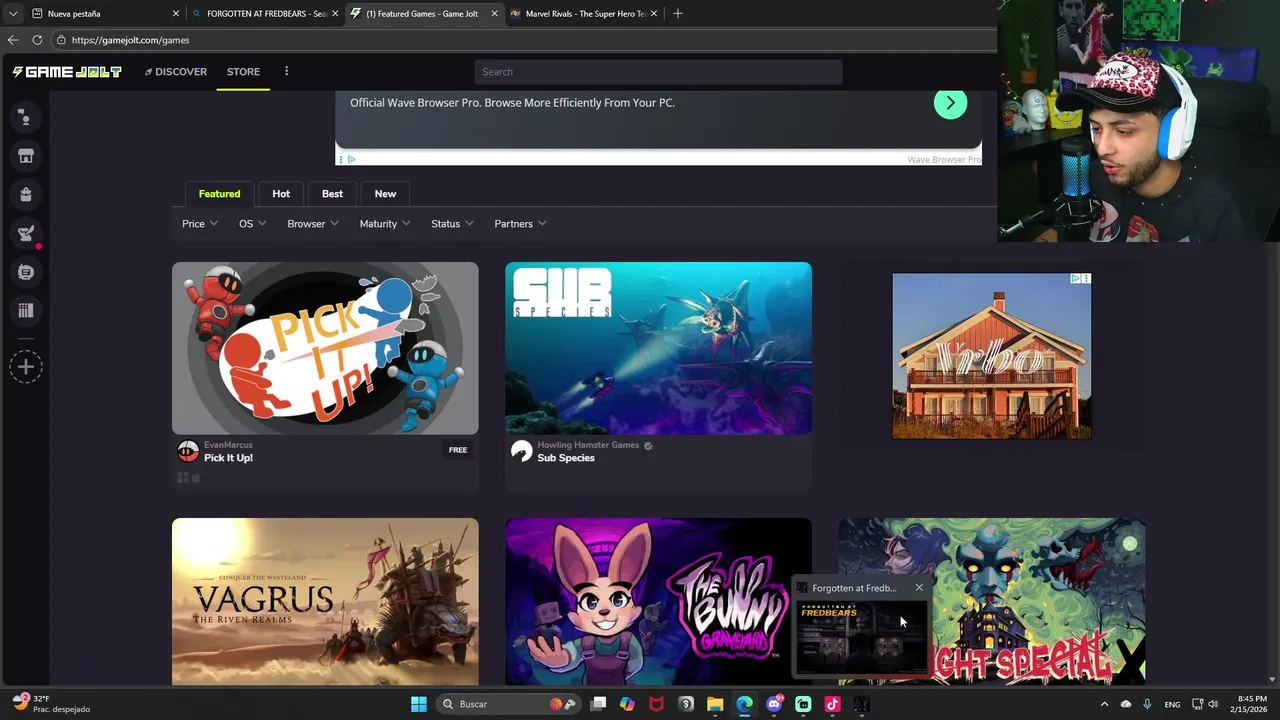Click the microphone tray icon
This screenshot has width=1280, height=720.
1147,704
